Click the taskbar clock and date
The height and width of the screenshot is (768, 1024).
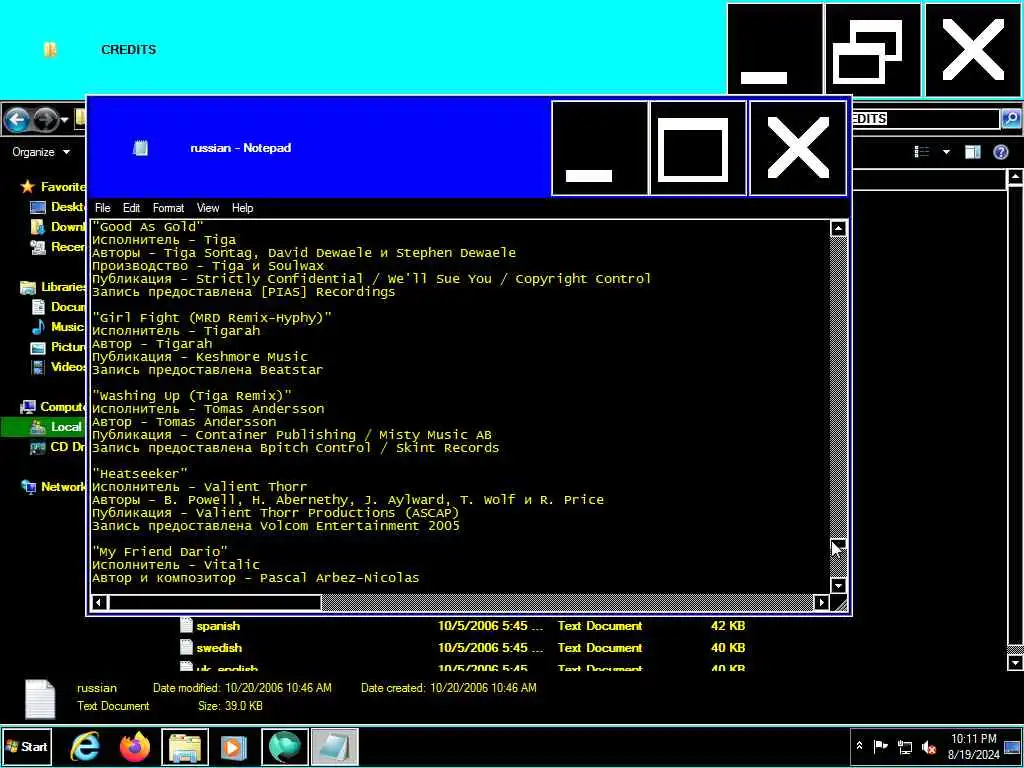click(974, 746)
